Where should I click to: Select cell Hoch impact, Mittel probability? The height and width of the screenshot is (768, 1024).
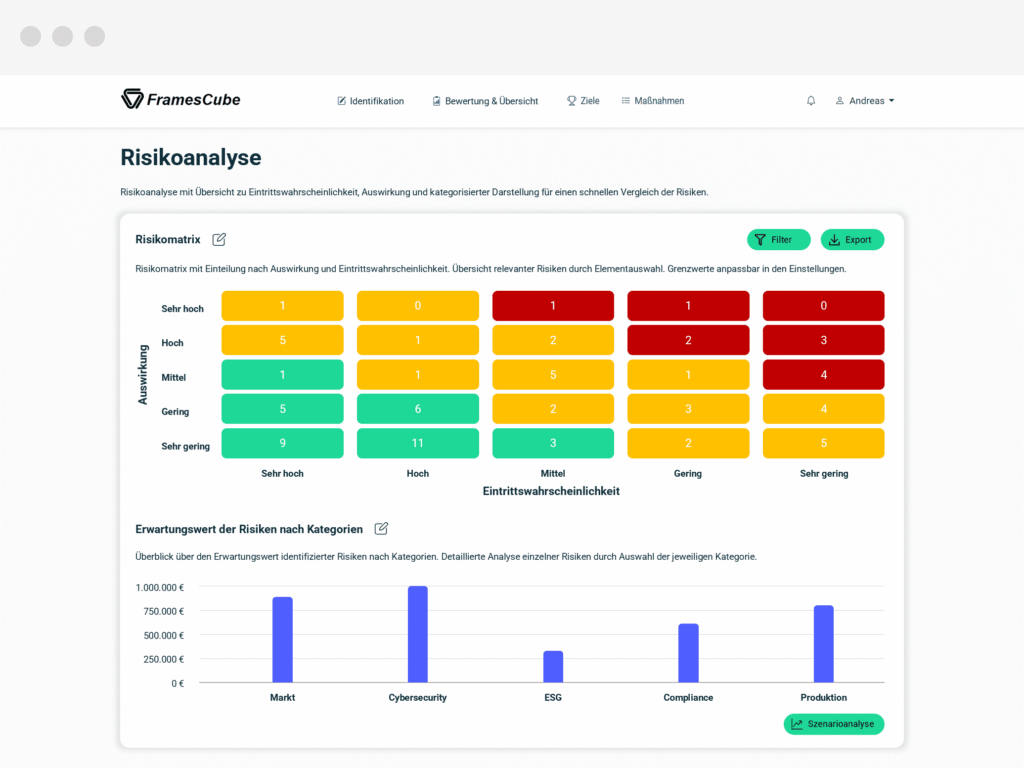[x=553, y=340]
